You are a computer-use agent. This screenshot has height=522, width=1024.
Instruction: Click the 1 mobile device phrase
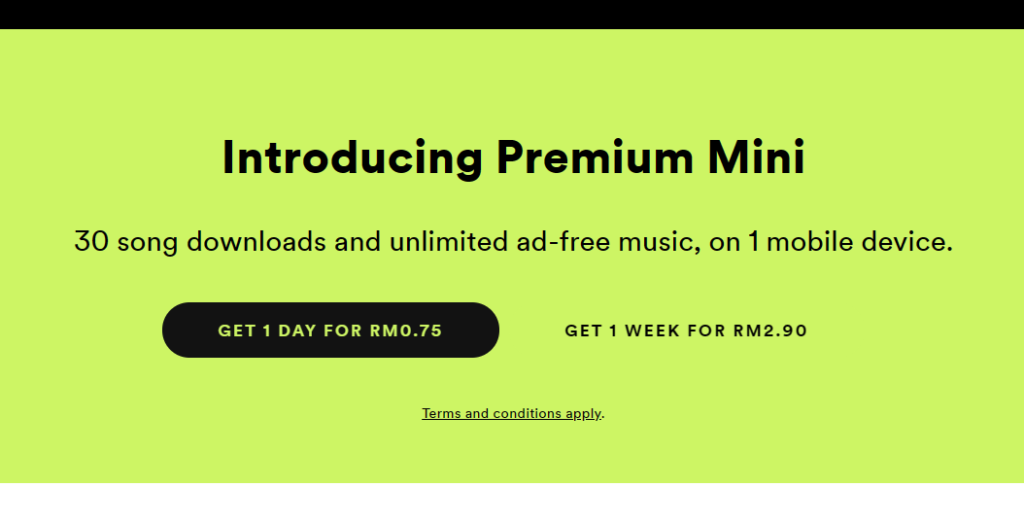pos(850,242)
